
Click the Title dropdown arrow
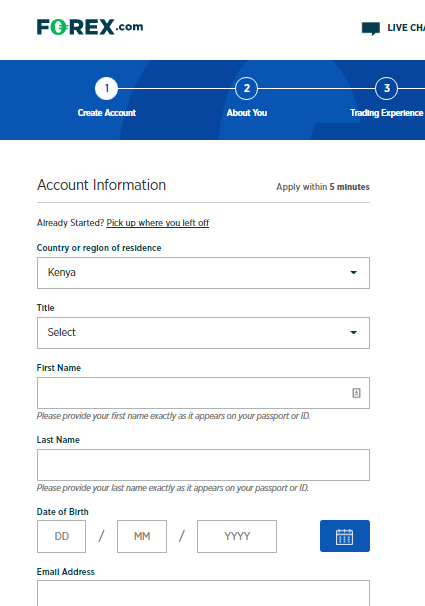click(x=353, y=333)
